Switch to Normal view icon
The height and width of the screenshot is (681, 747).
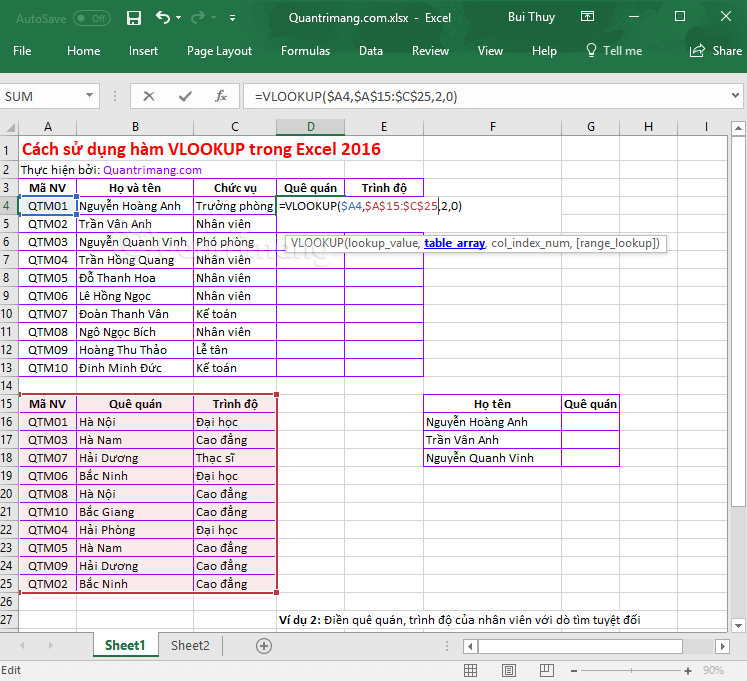coord(470,671)
